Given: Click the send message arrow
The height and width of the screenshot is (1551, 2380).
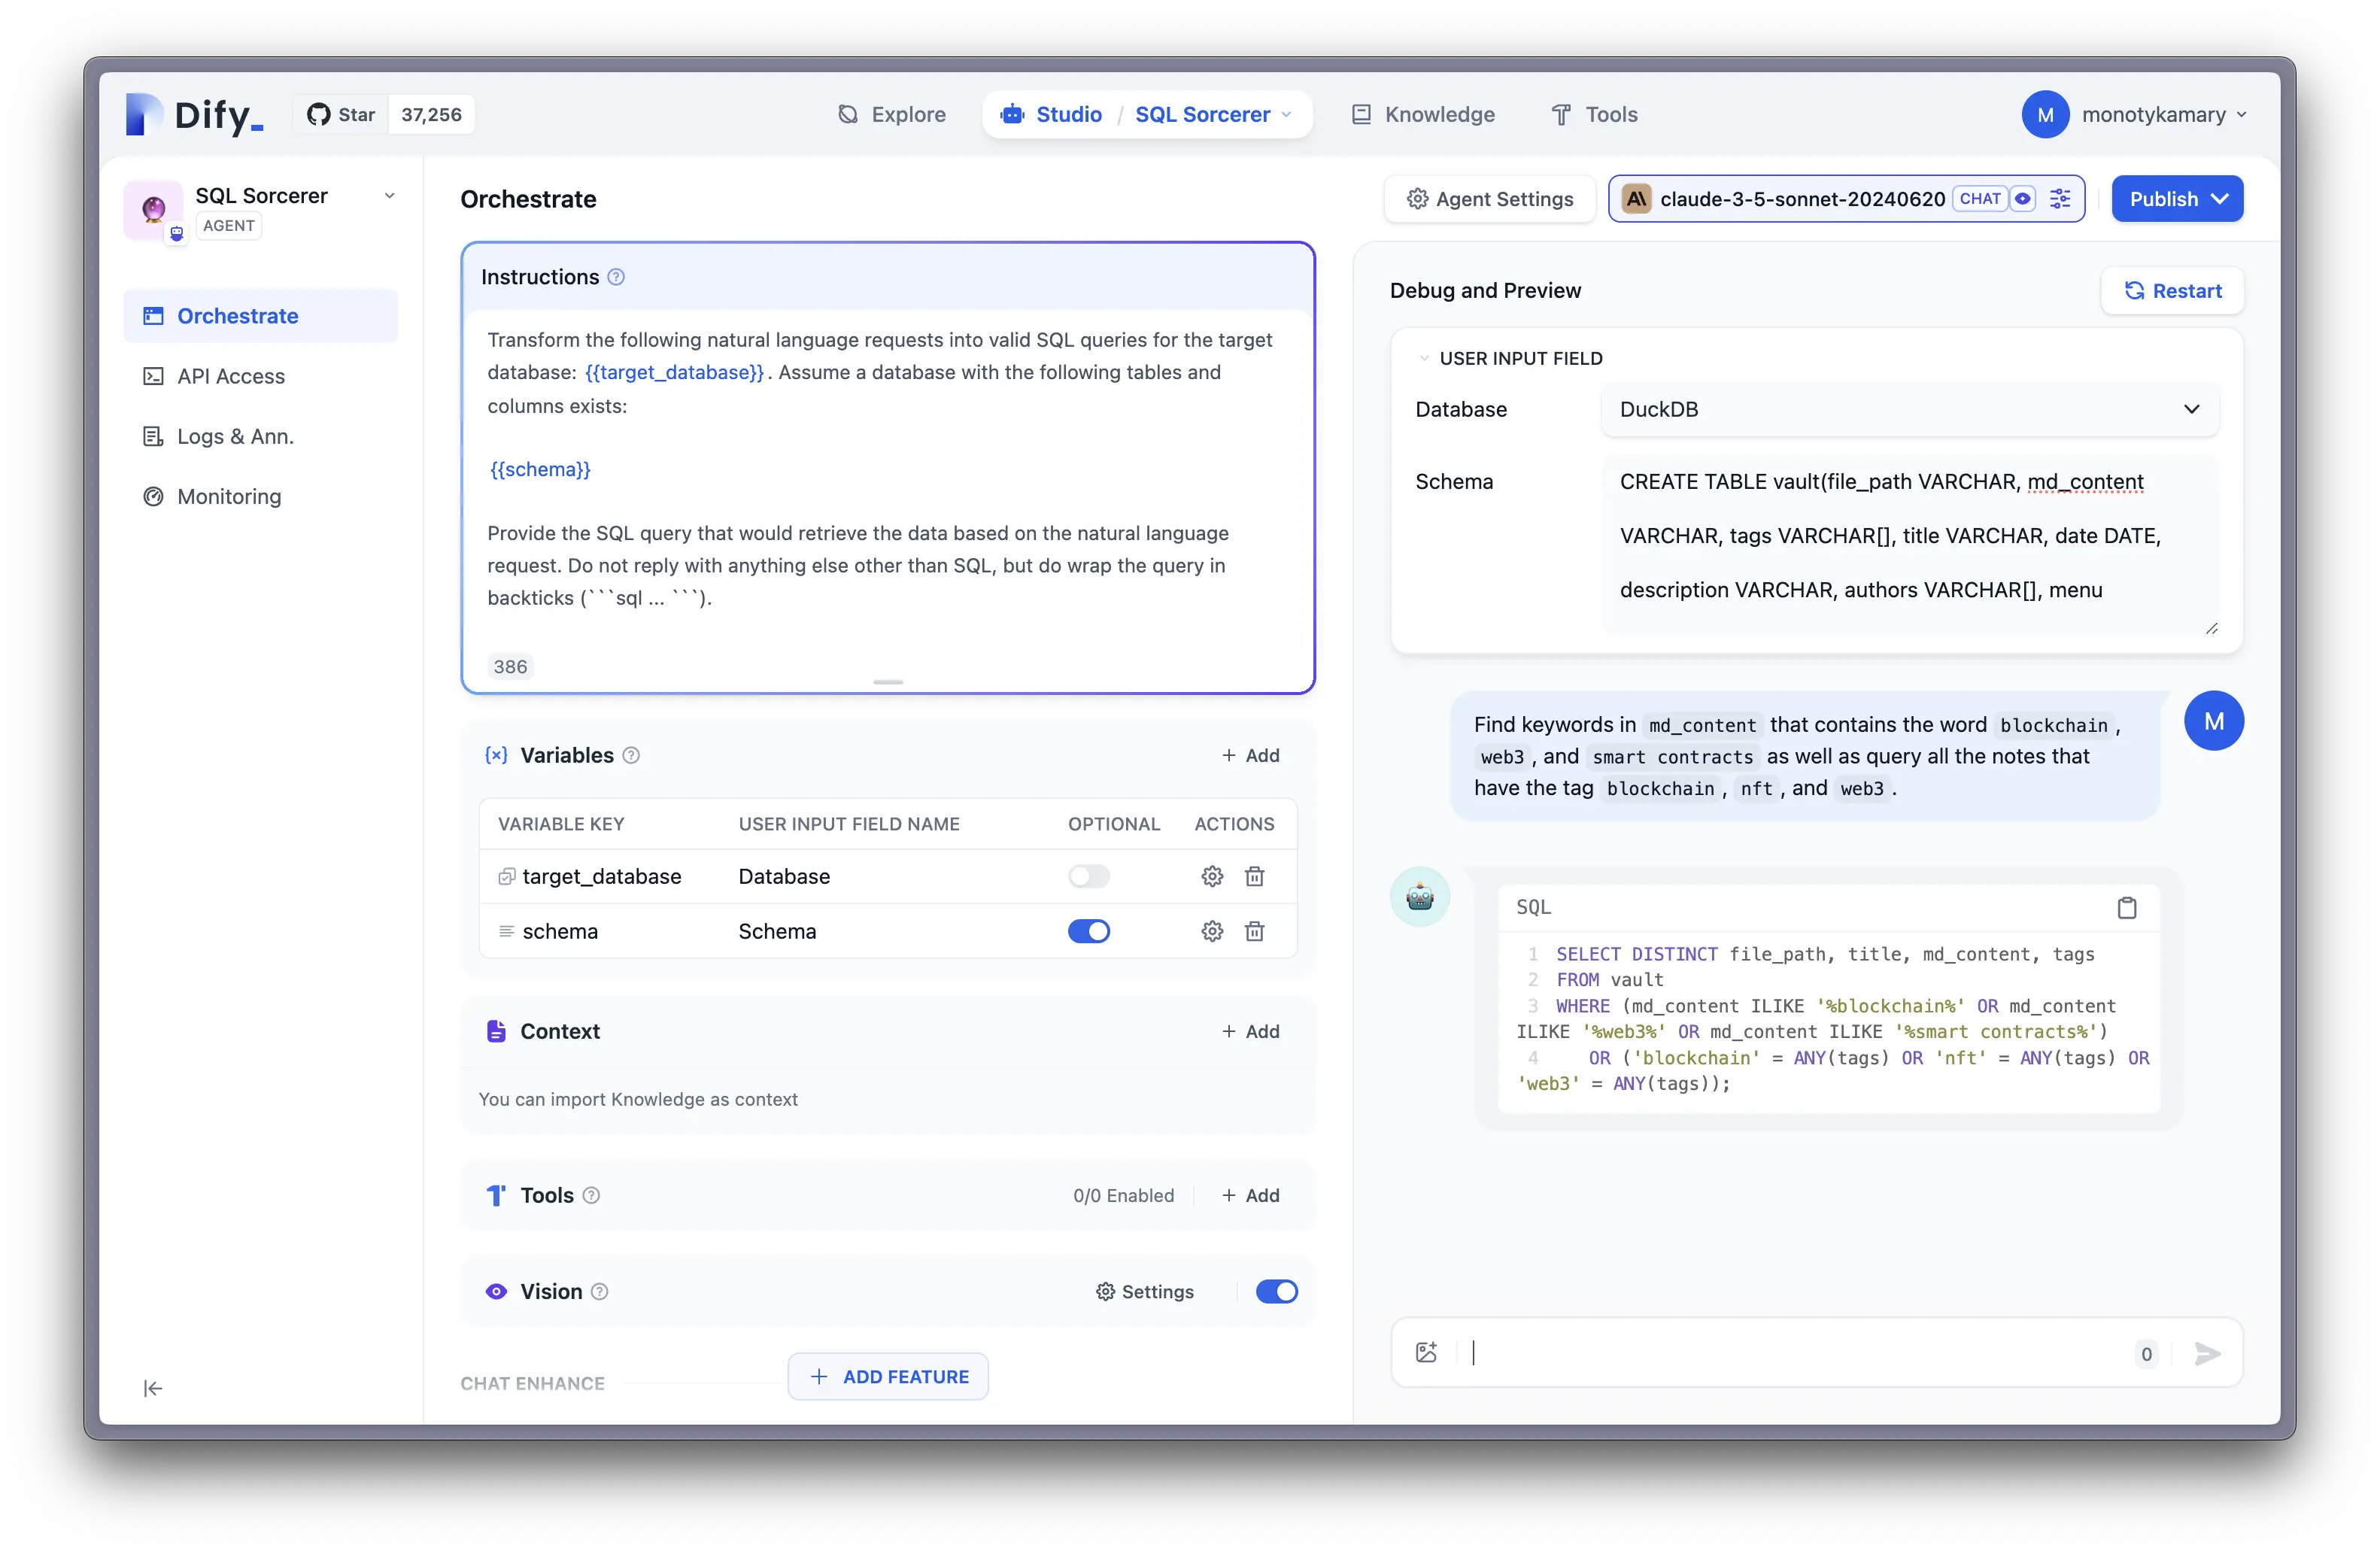Looking at the screenshot, I should pyautogui.click(x=2207, y=1353).
